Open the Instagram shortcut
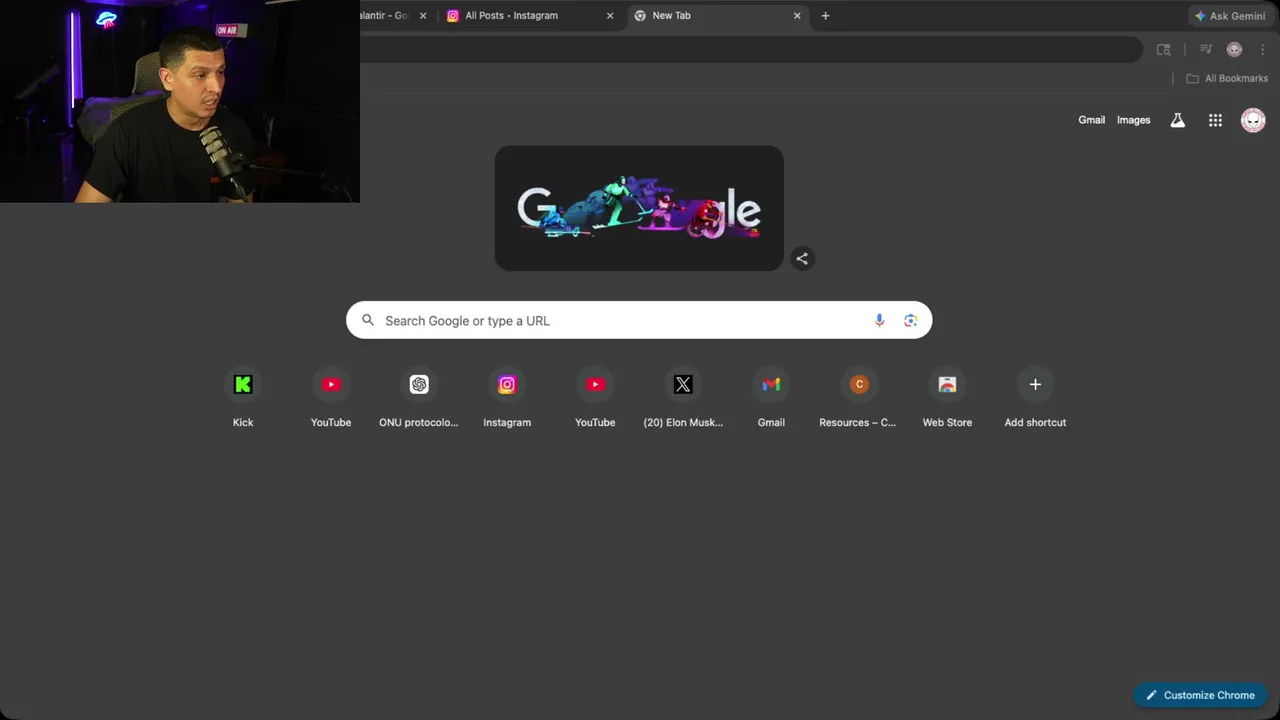Screen dimensions: 1280x720 (507, 397)
